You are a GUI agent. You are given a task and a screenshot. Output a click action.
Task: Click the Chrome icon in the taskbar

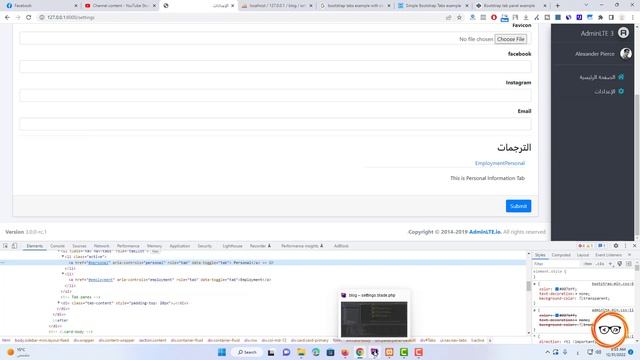(x=360, y=352)
